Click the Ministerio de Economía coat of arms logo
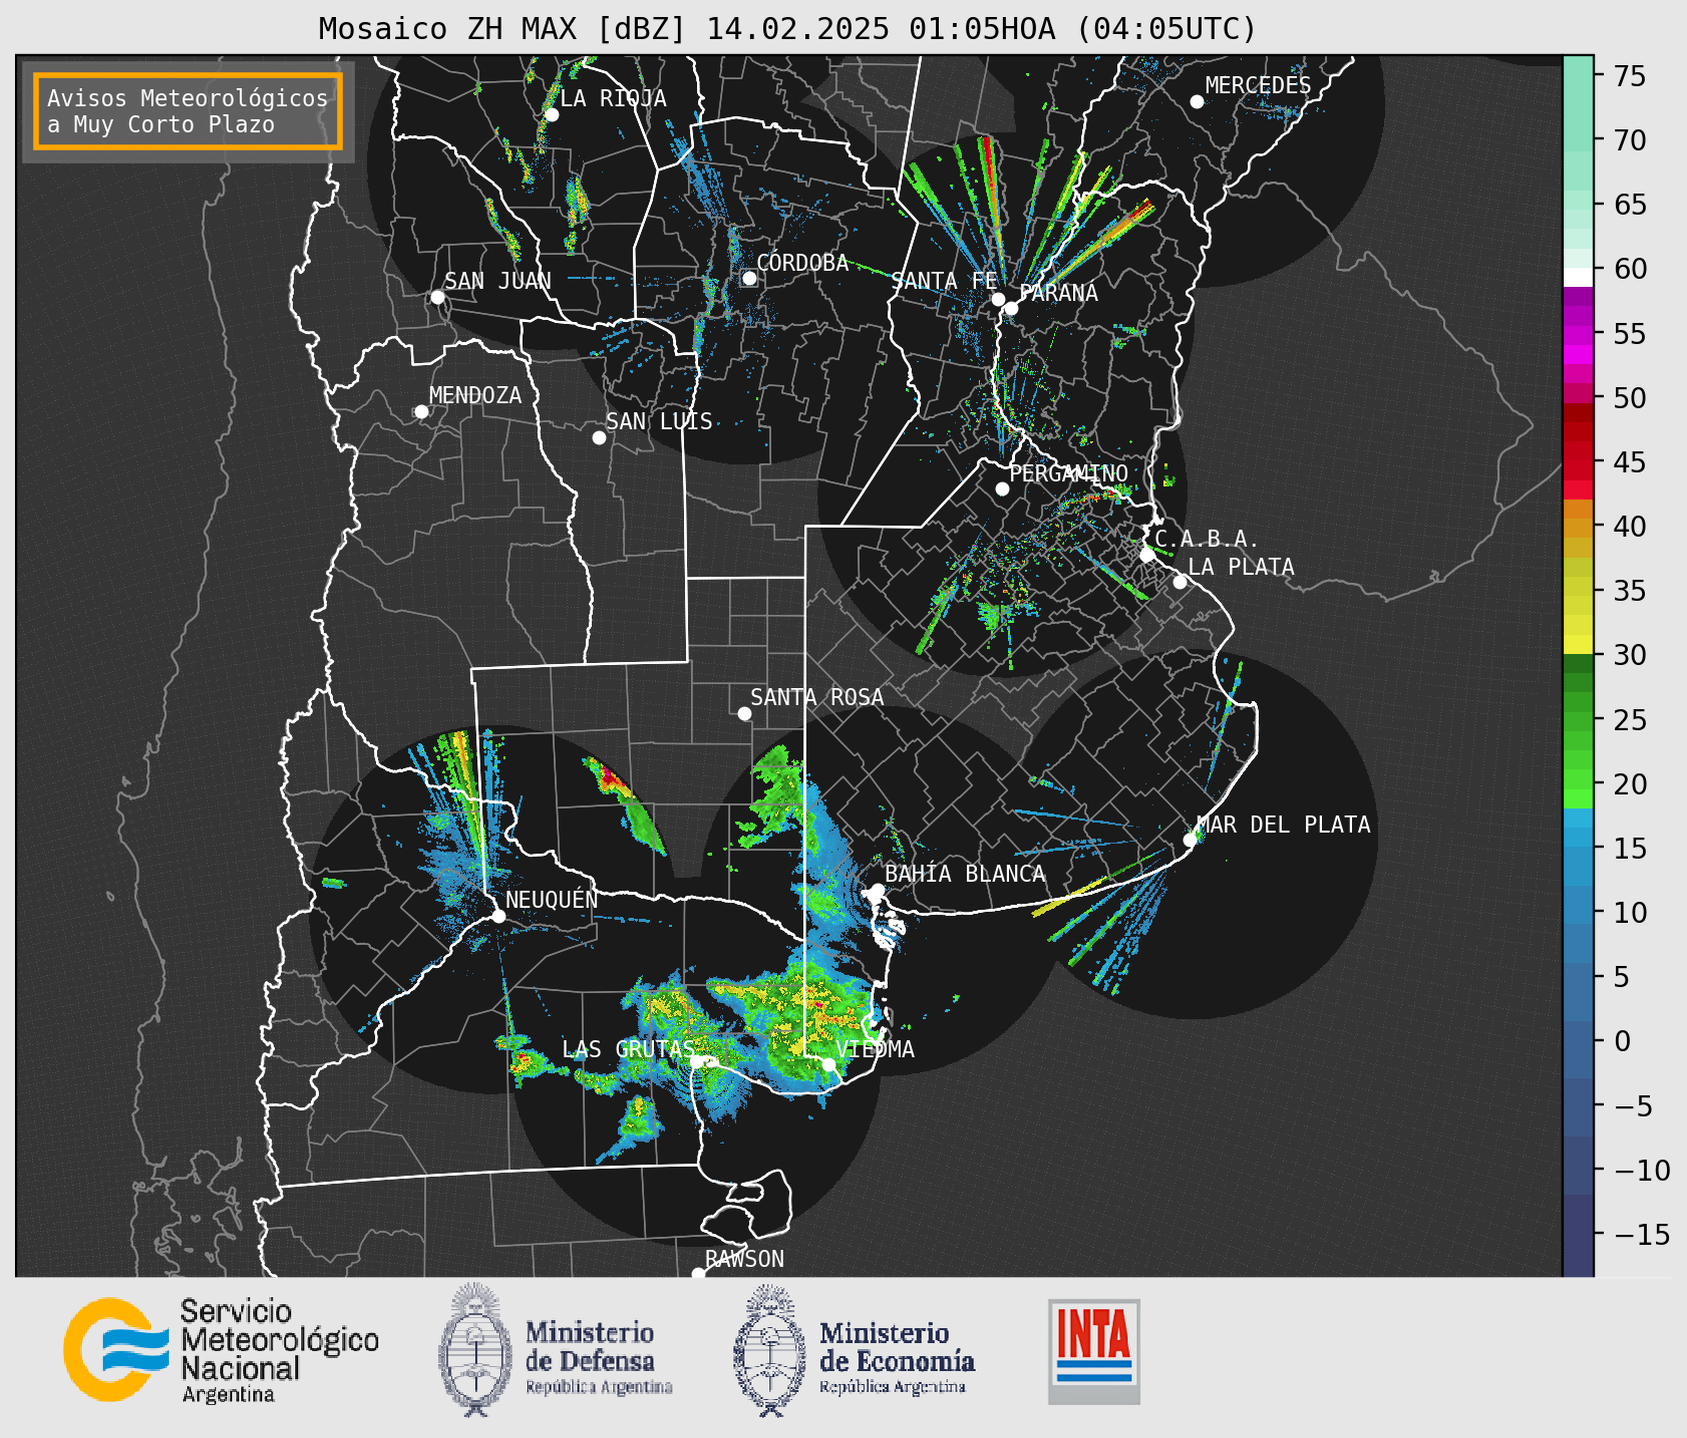 tap(769, 1349)
